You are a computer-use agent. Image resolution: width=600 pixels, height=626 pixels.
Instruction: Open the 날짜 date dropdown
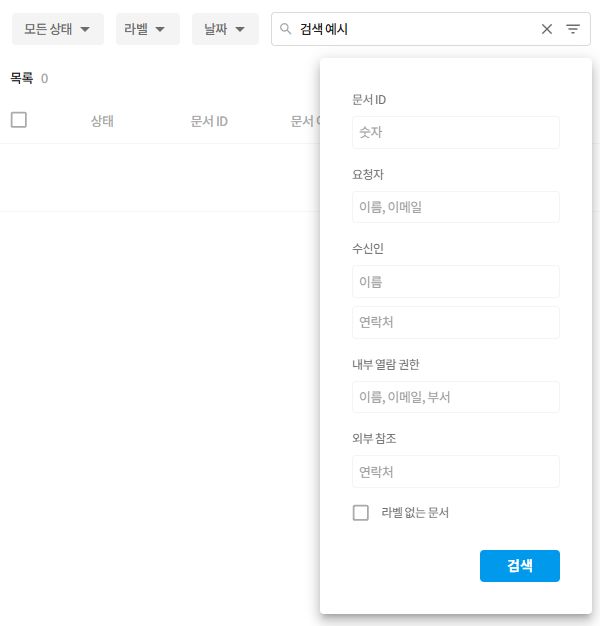[x=225, y=29]
